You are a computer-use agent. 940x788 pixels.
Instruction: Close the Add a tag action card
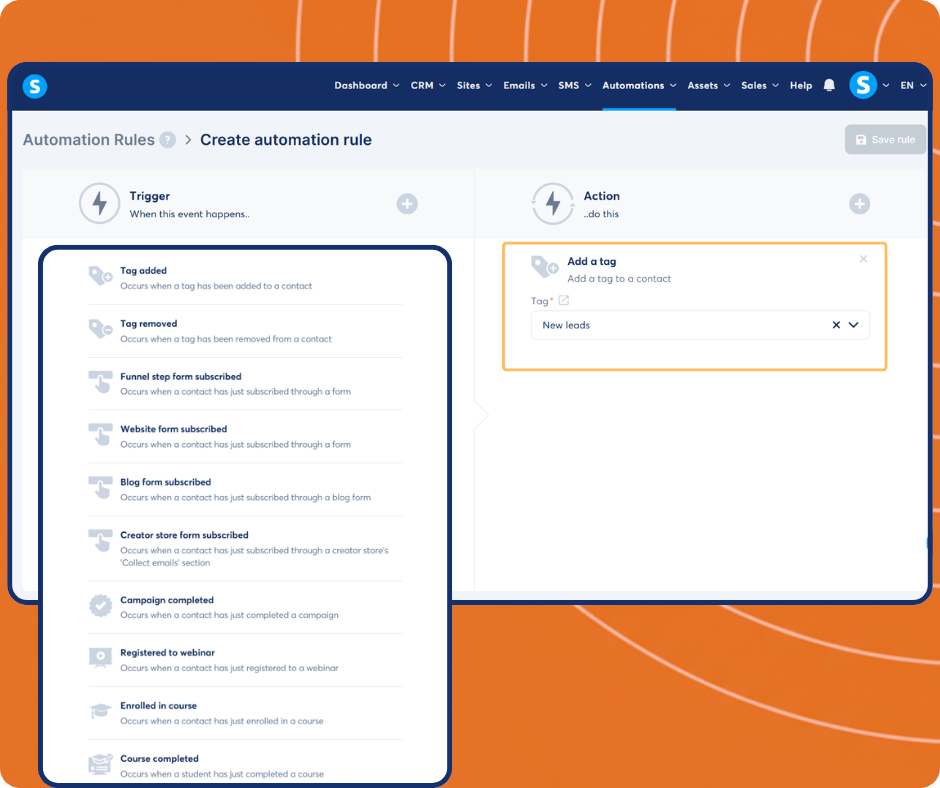point(863,259)
